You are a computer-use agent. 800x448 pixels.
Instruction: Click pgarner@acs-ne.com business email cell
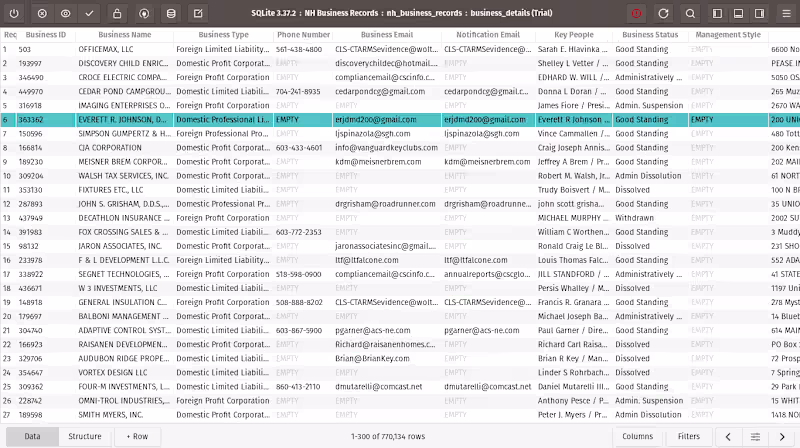point(387,331)
